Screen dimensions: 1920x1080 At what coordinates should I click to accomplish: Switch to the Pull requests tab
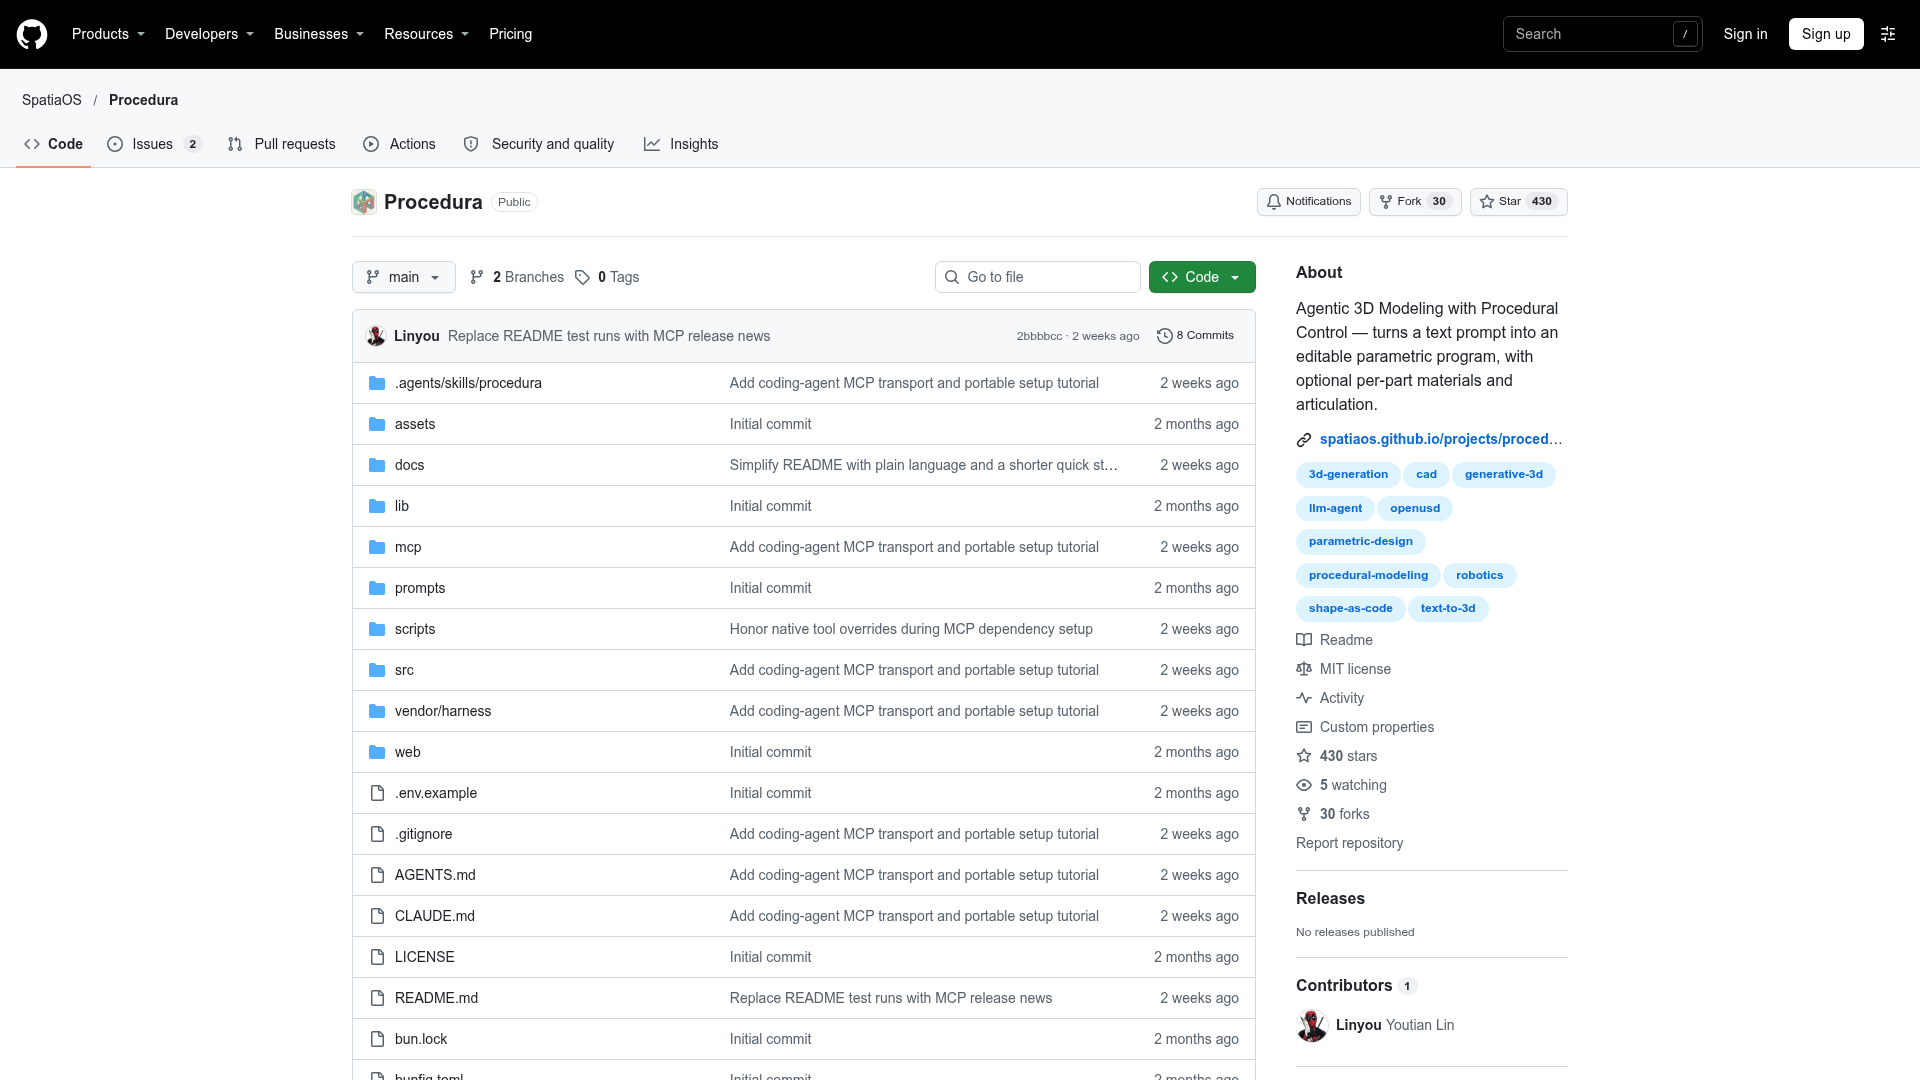coord(282,144)
